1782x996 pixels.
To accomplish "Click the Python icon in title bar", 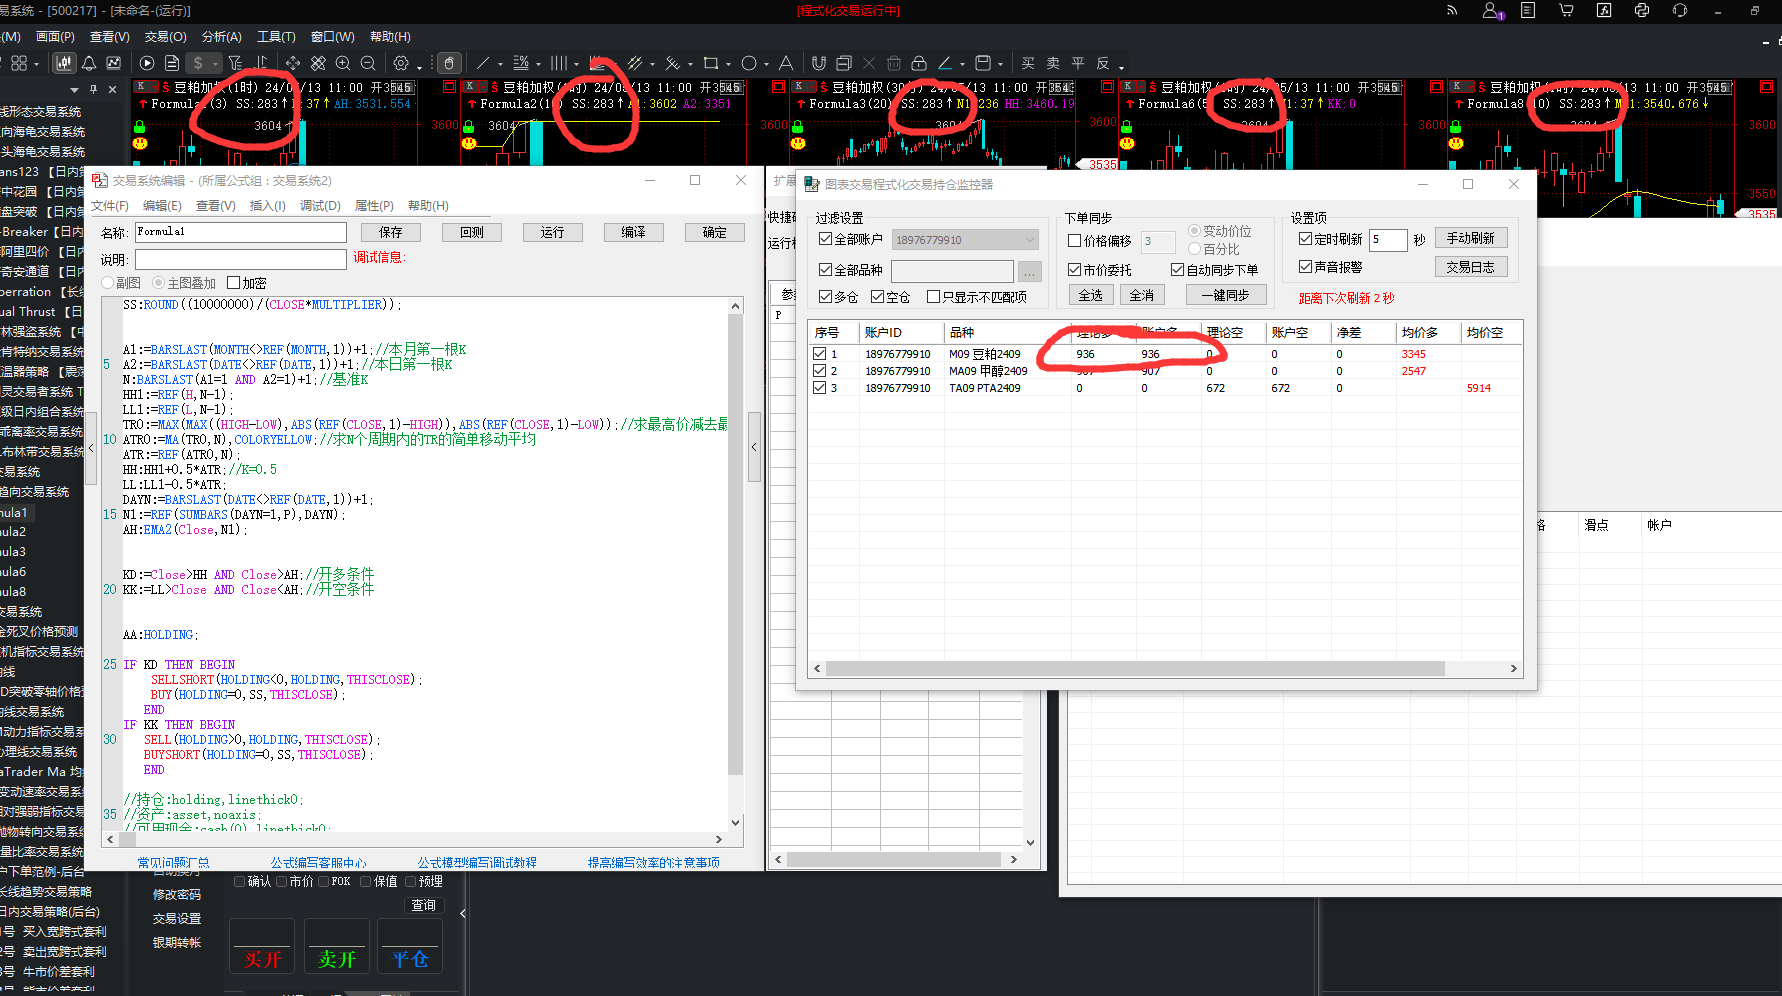I will [1642, 10].
